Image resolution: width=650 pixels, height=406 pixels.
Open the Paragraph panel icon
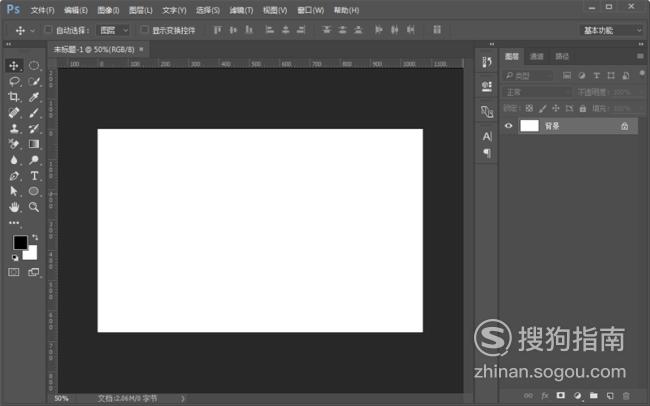[487, 153]
